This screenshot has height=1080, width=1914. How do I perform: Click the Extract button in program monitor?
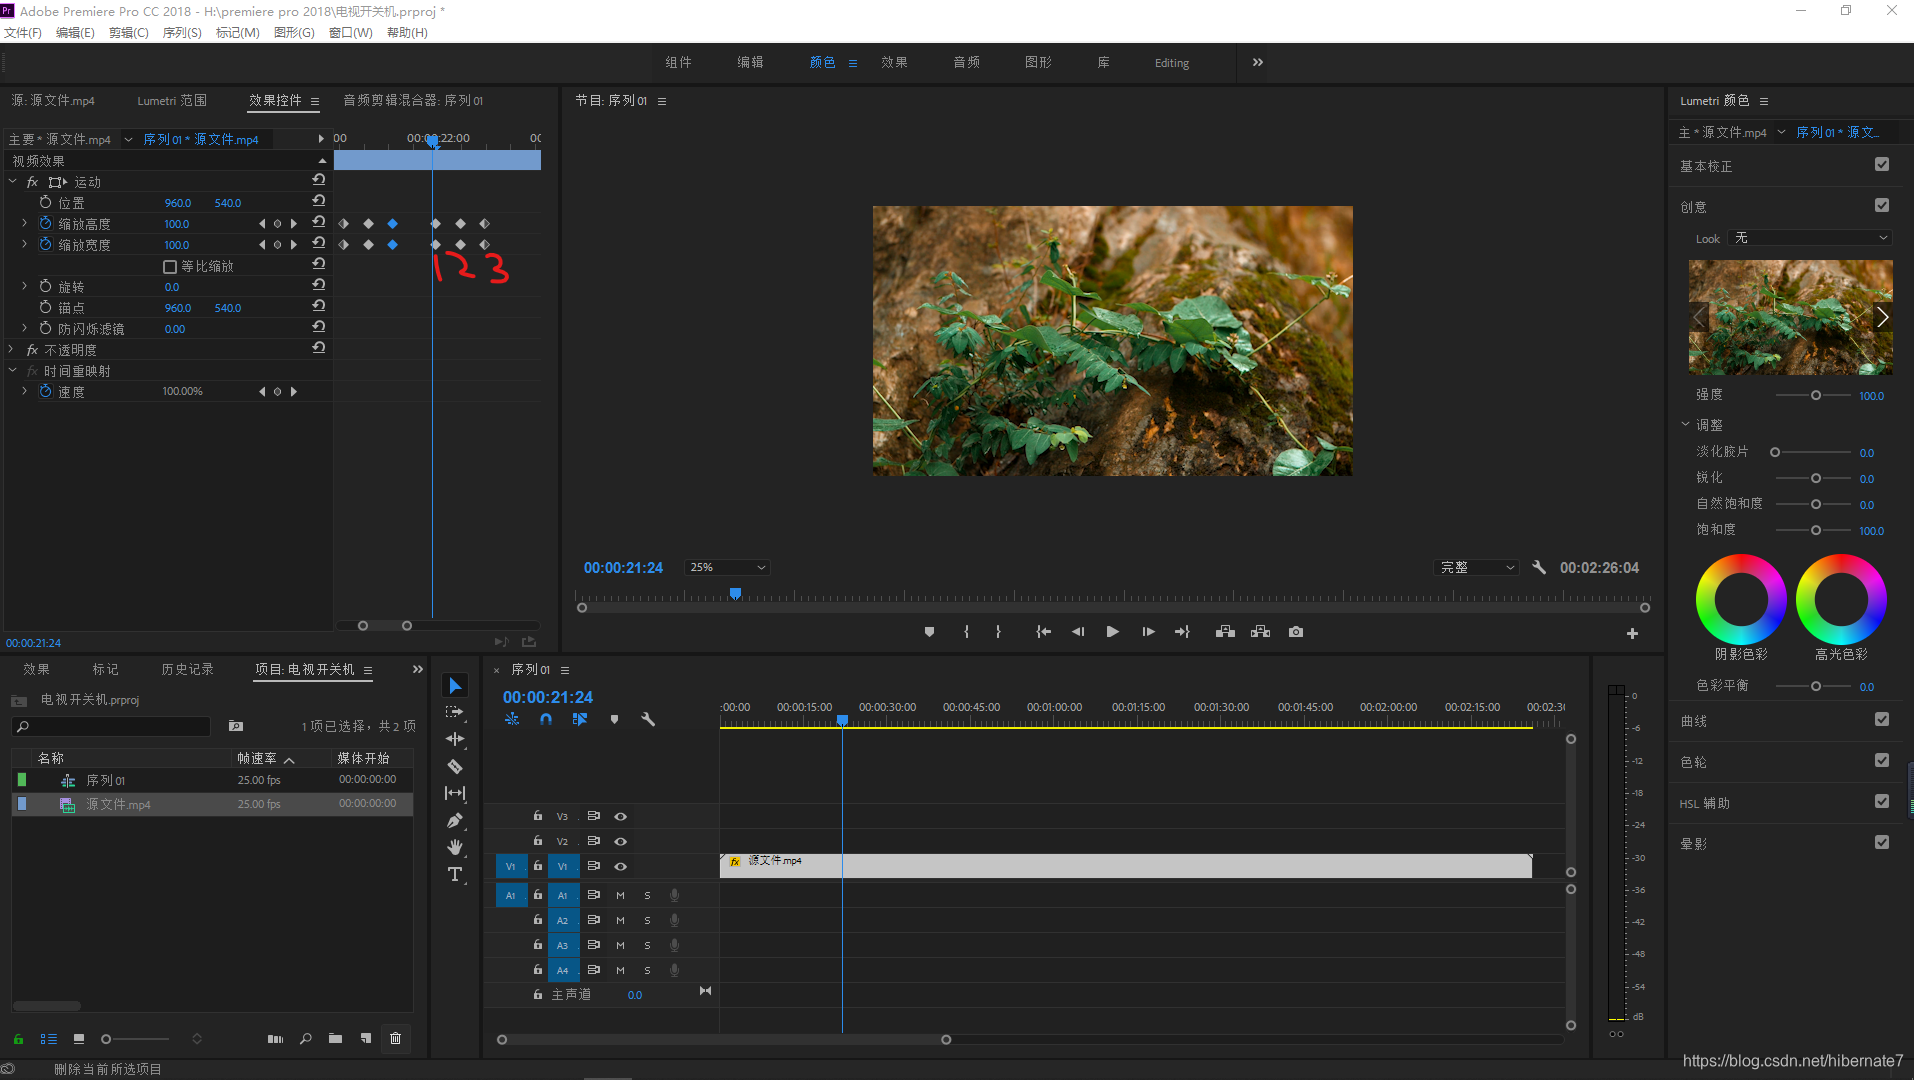(x=1260, y=632)
